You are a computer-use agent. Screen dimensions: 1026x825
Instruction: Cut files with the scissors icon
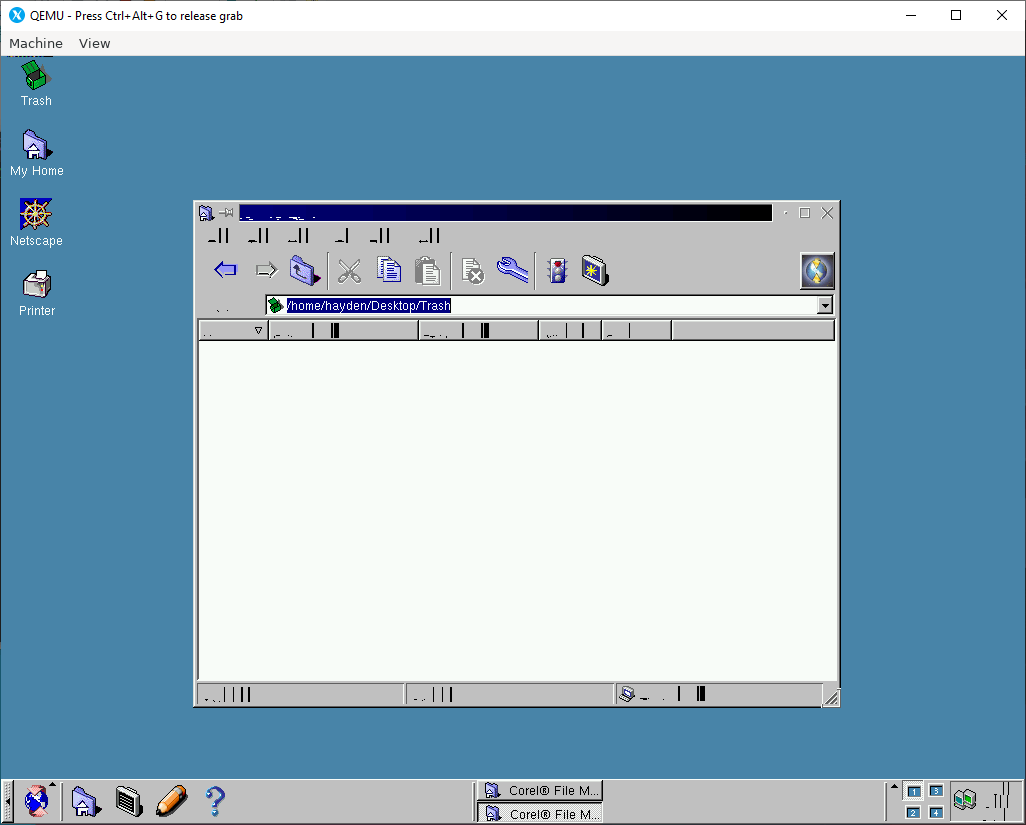click(349, 270)
